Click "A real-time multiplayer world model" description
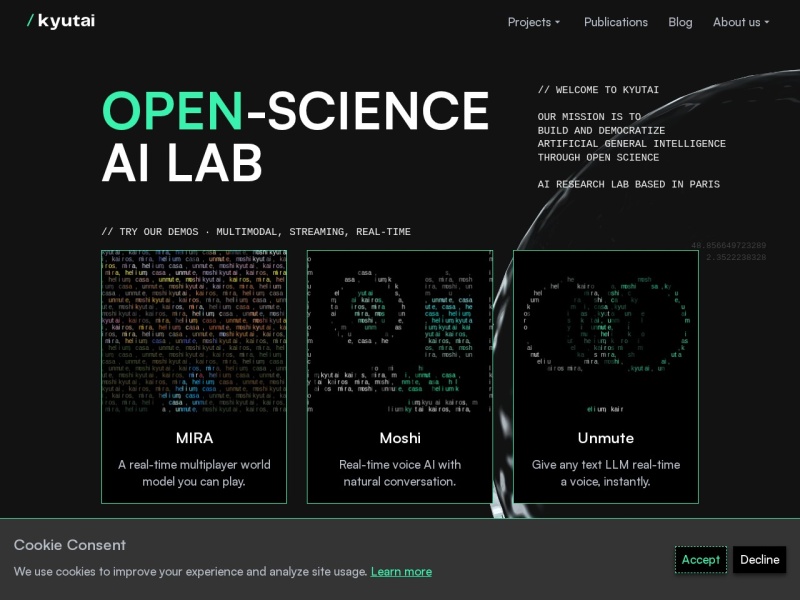This screenshot has height=600, width=800. tap(194, 473)
